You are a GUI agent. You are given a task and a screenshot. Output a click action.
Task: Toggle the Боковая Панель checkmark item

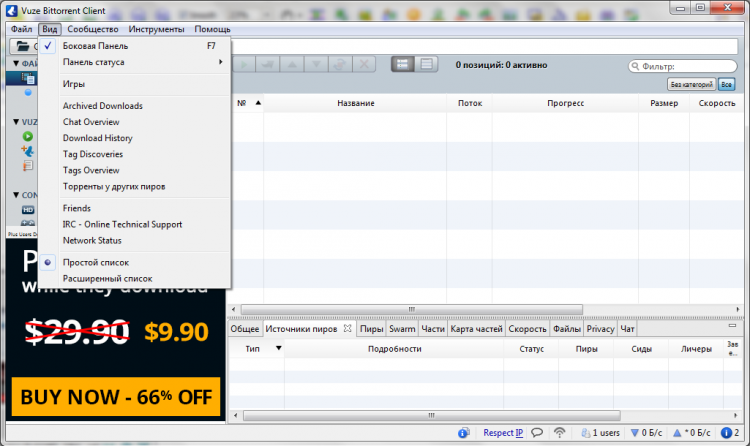pos(95,46)
